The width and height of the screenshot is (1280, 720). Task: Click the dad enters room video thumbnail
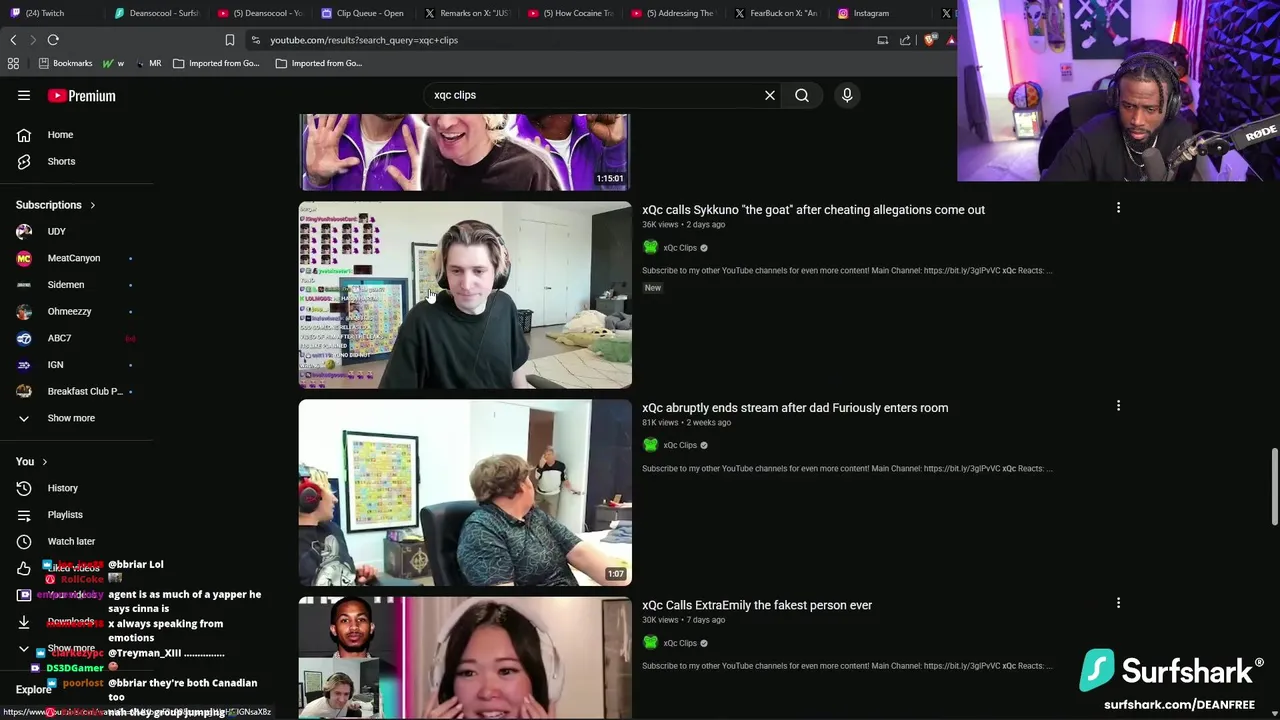coord(465,492)
